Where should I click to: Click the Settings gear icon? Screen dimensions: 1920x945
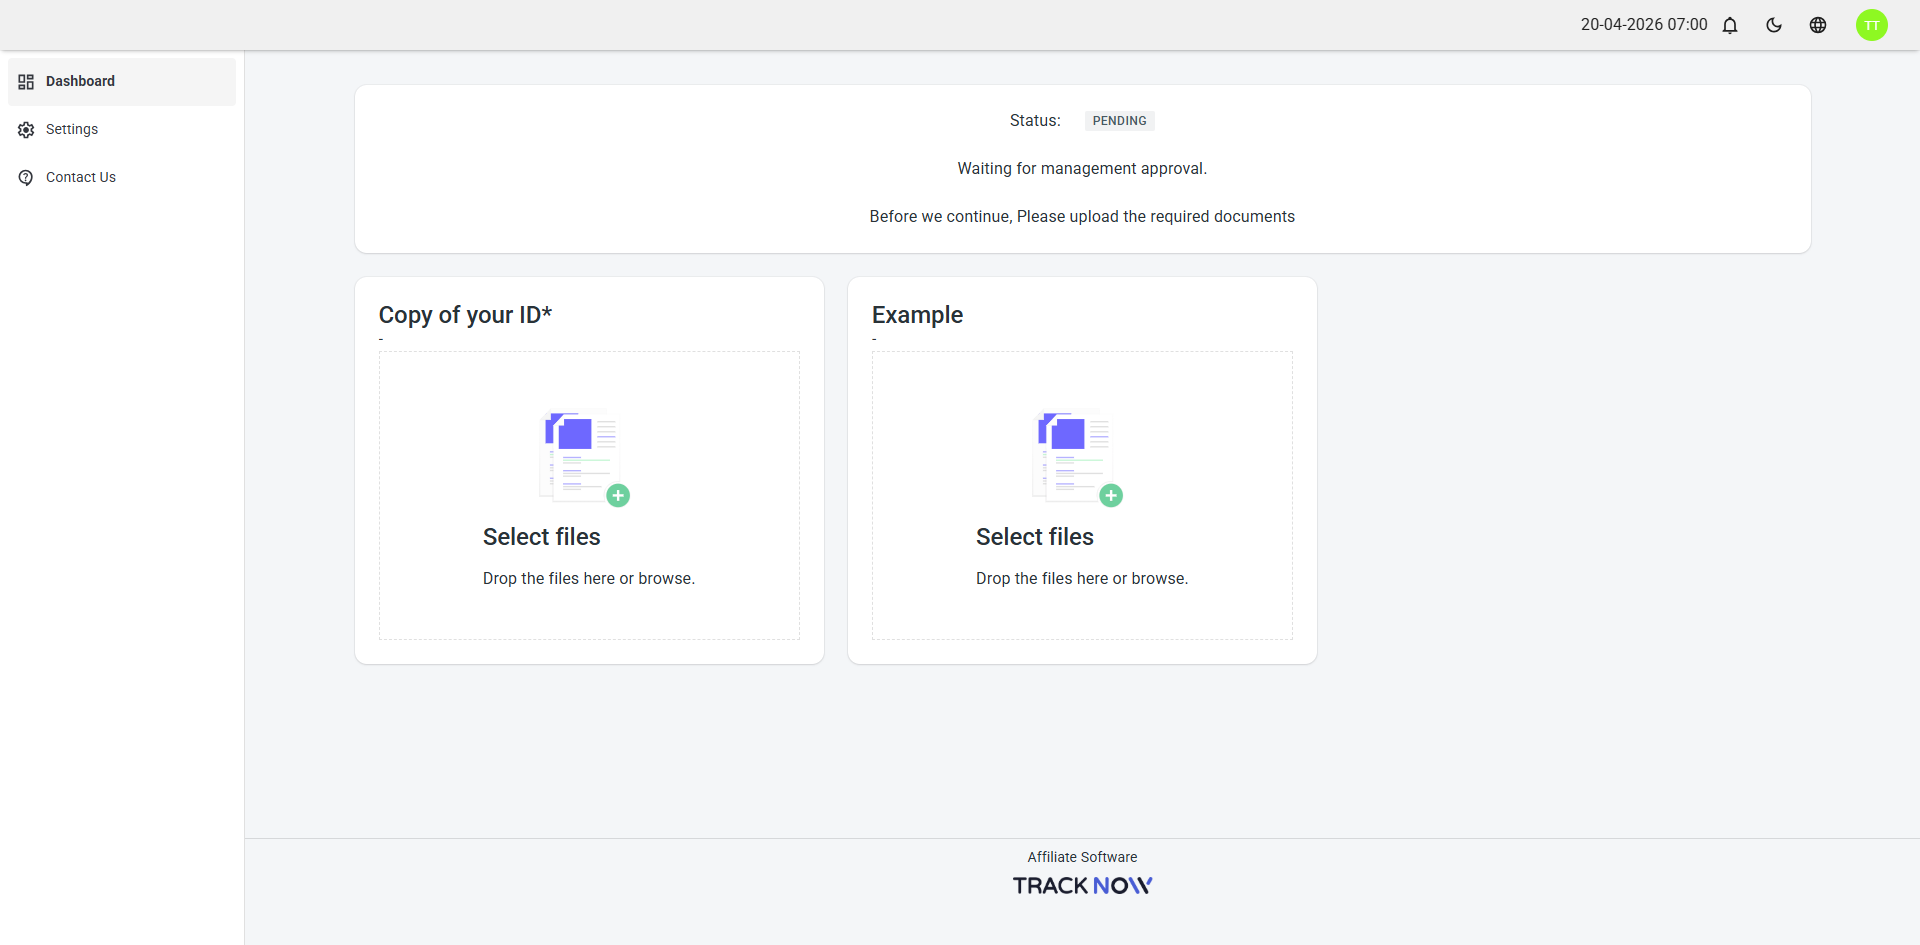click(x=26, y=130)
